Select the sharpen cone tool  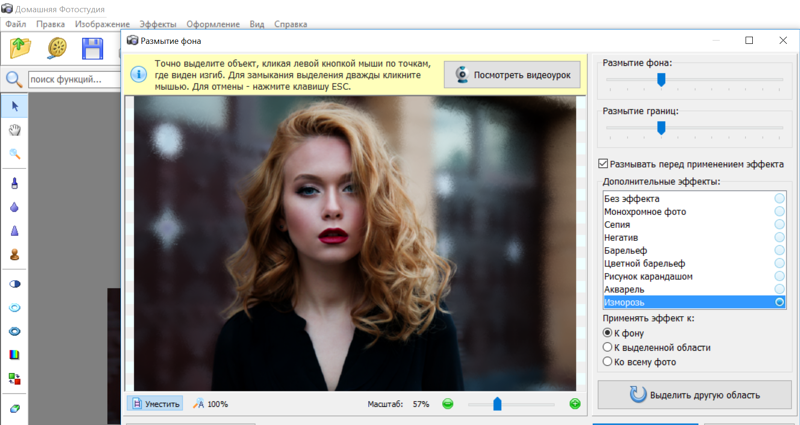tap(15, 231)
